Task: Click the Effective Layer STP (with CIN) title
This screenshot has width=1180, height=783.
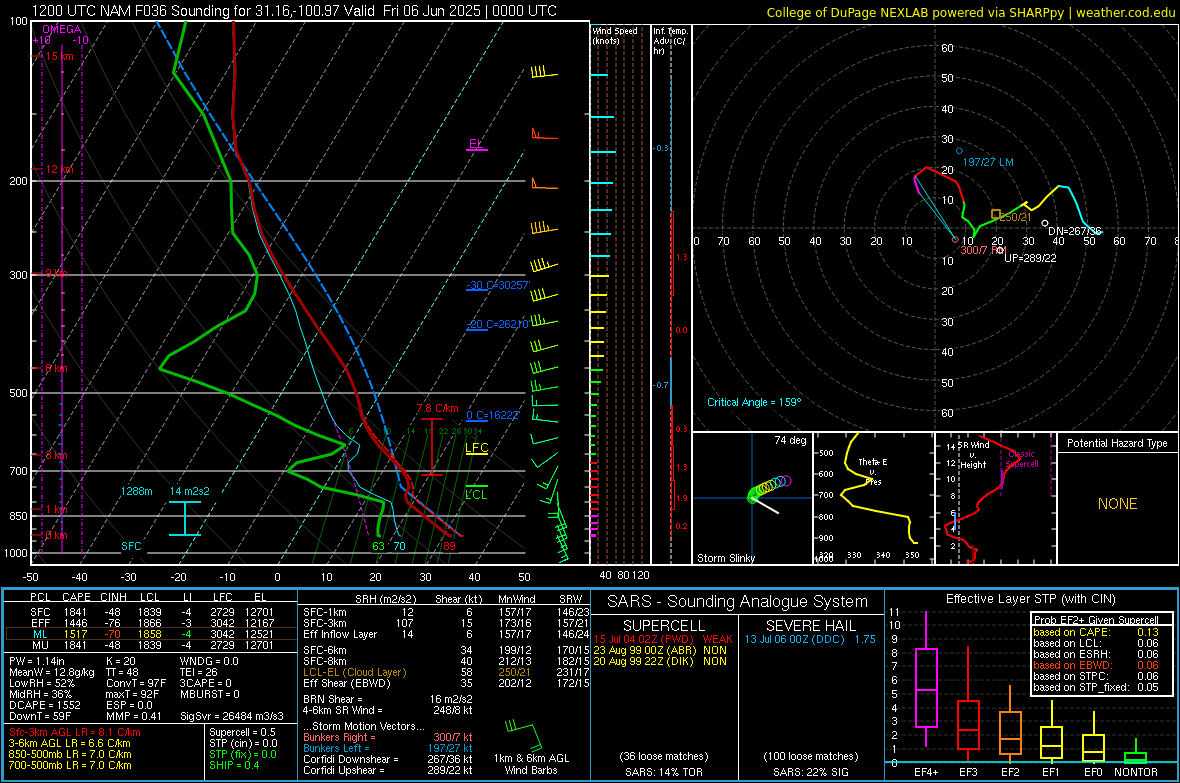Action: point(1030,599)
